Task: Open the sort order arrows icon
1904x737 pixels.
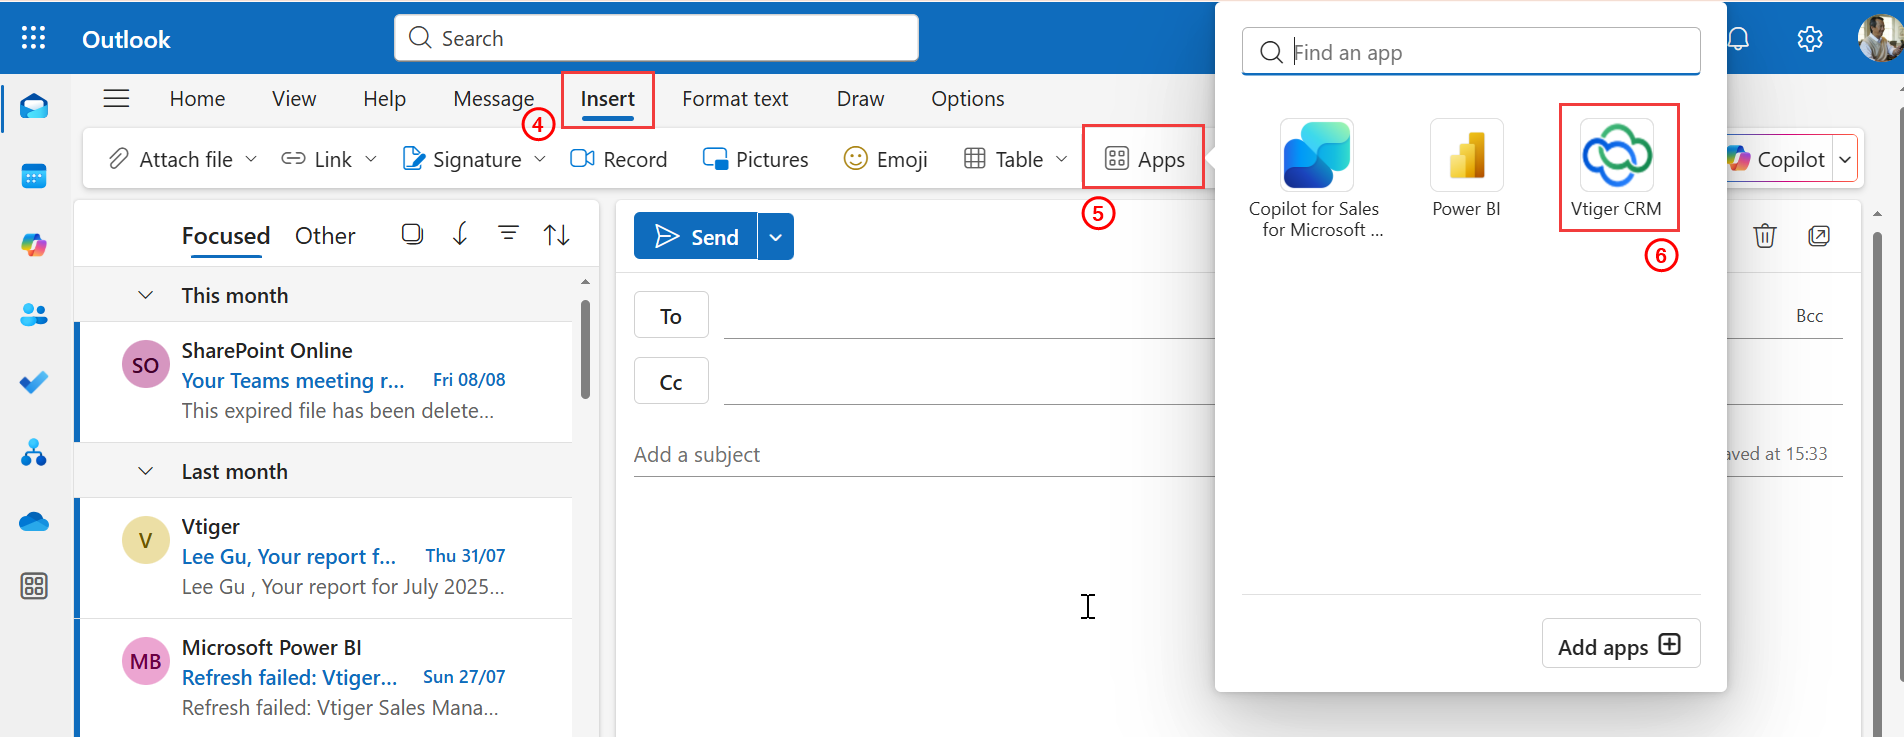Action: pyautogui.click(x=557, y=235)
